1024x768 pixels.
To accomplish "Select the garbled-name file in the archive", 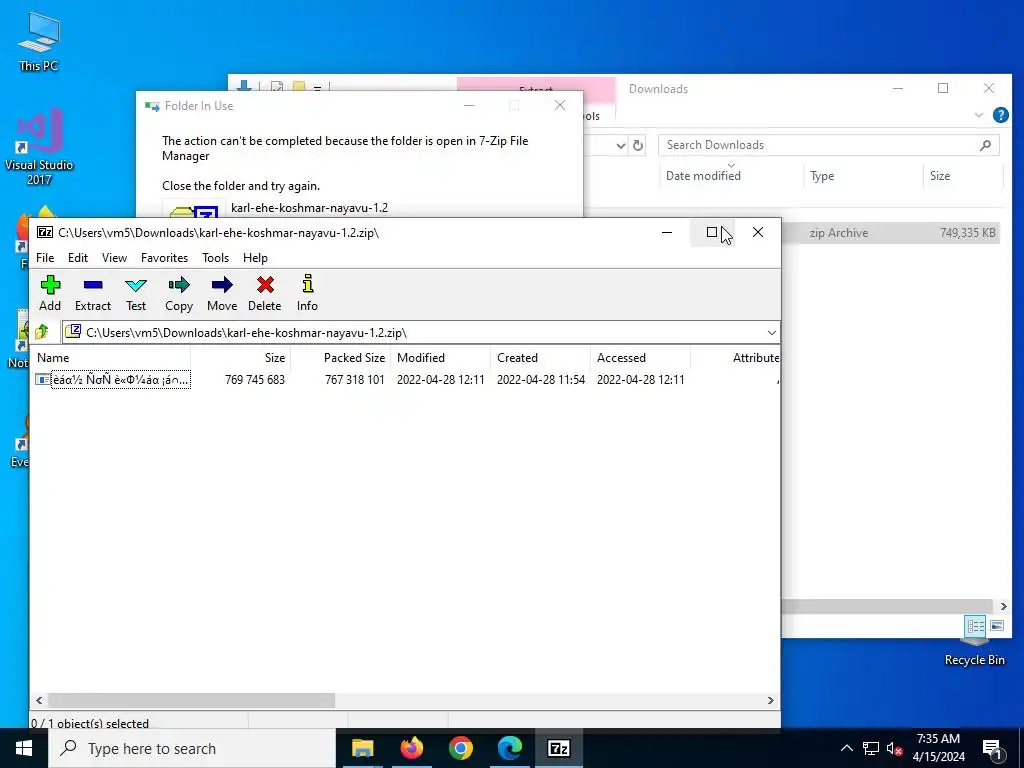I will point(121,379).
